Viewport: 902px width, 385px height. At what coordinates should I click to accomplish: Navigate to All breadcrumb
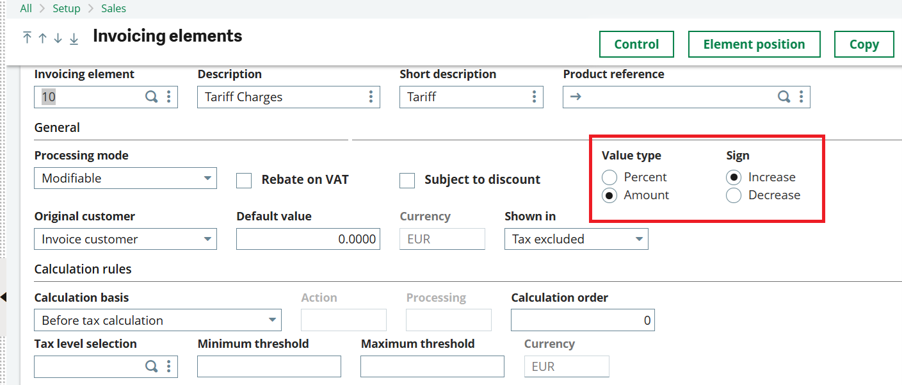tap(26, 9)
